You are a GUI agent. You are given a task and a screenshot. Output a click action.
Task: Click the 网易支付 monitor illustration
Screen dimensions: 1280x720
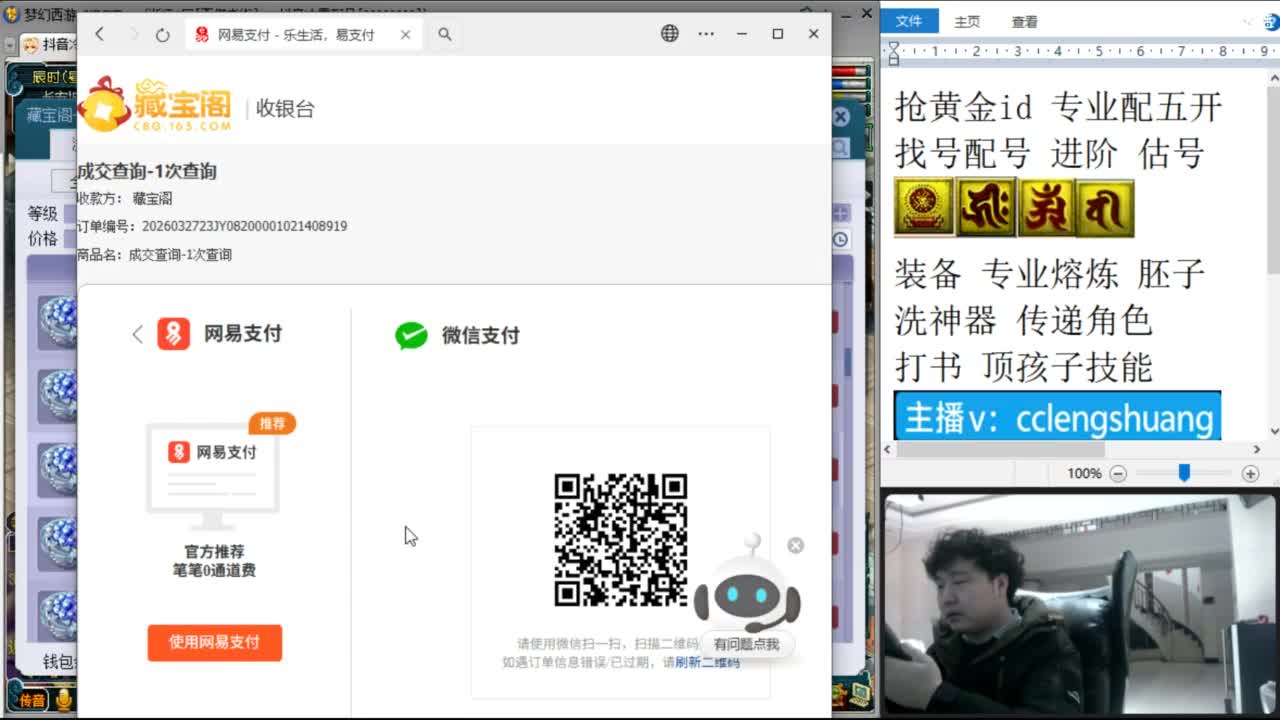point(213,477)
